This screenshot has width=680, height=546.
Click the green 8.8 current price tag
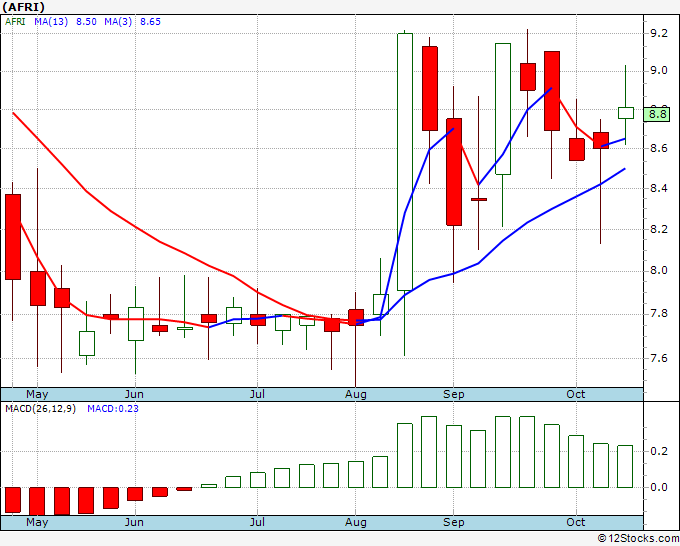(657, 114)
